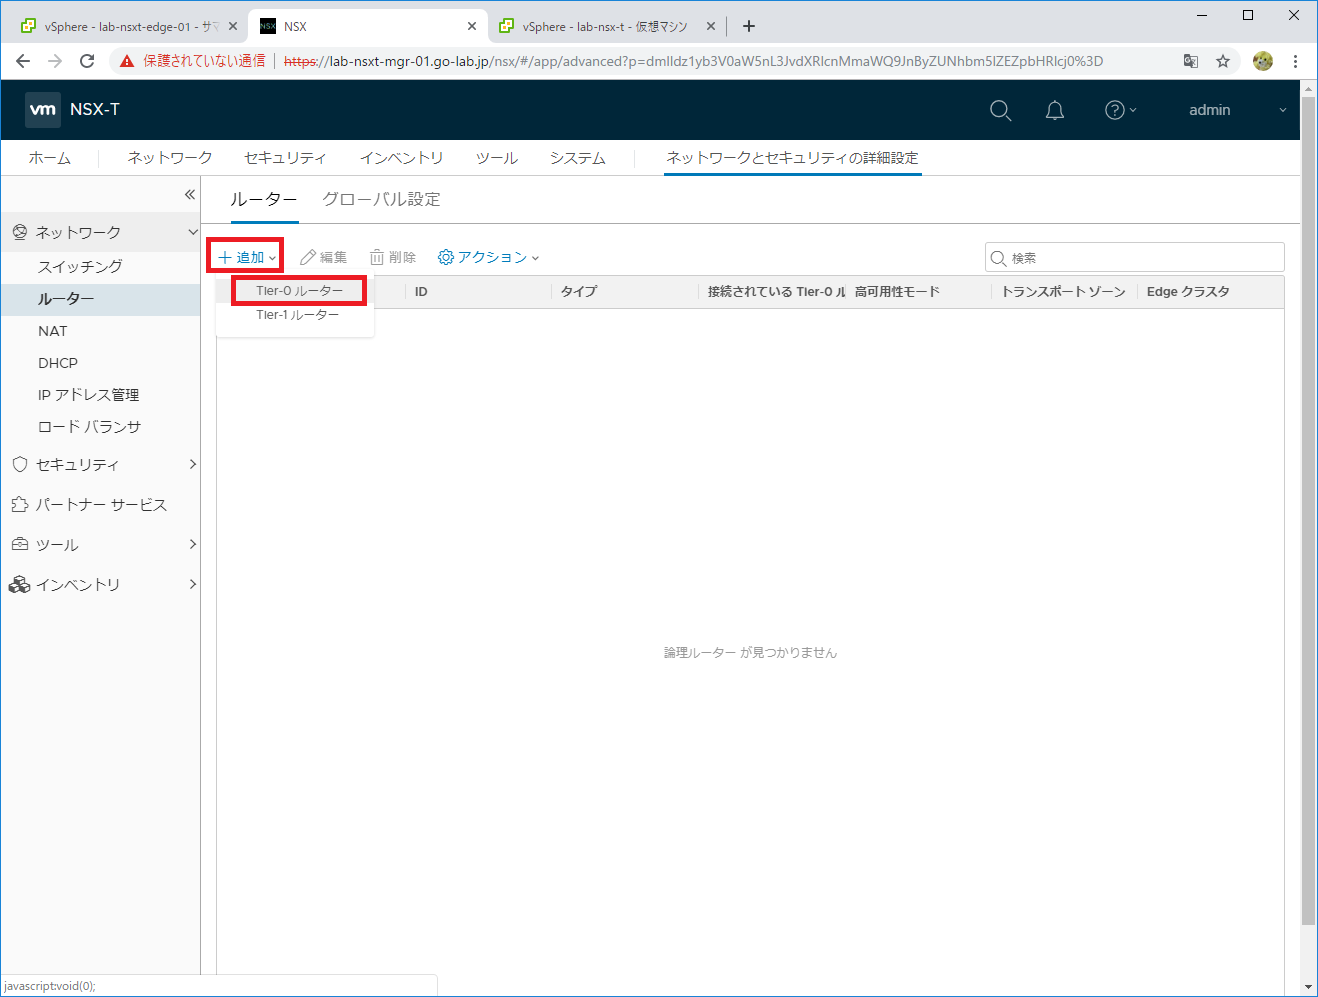Go to the ホーム top menu

[50, 158]
